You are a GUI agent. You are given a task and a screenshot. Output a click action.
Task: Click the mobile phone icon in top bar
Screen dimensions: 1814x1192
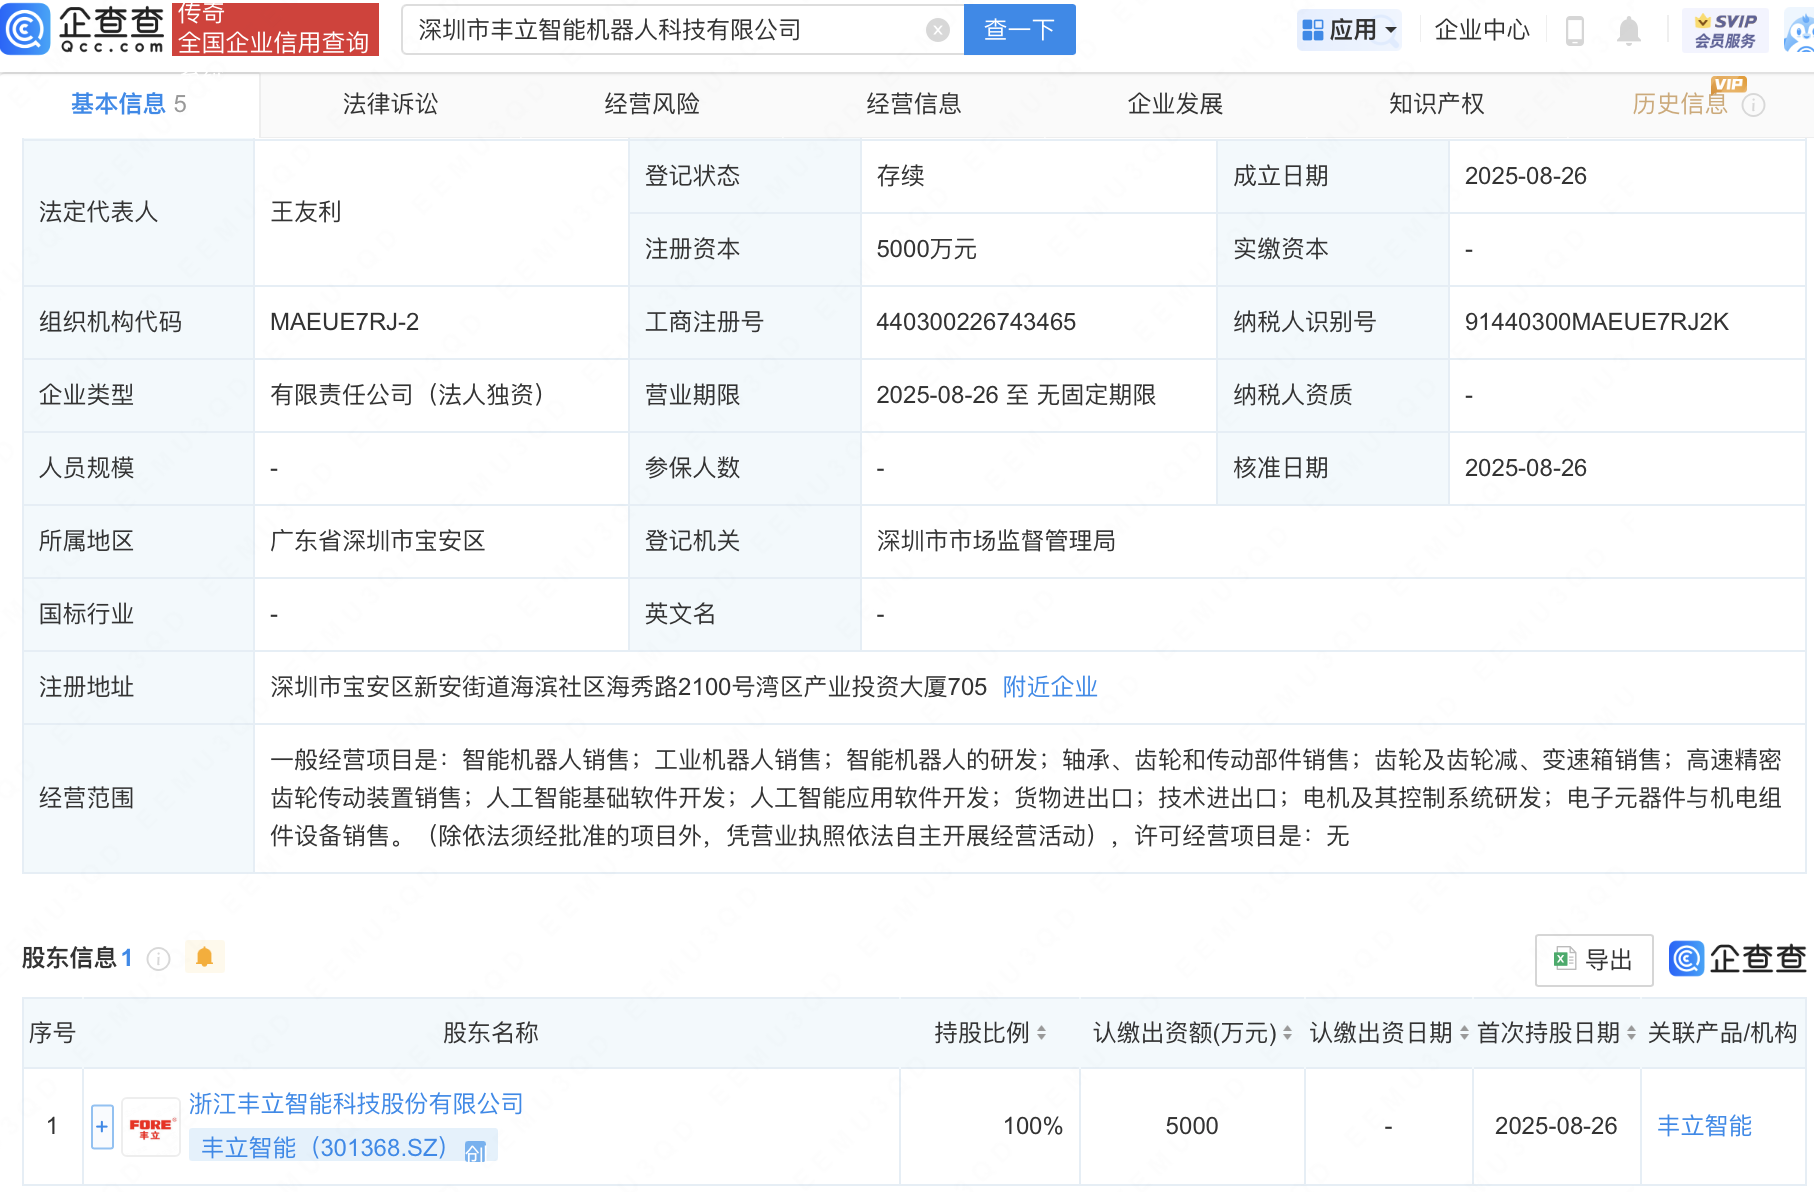(1577, 30)
